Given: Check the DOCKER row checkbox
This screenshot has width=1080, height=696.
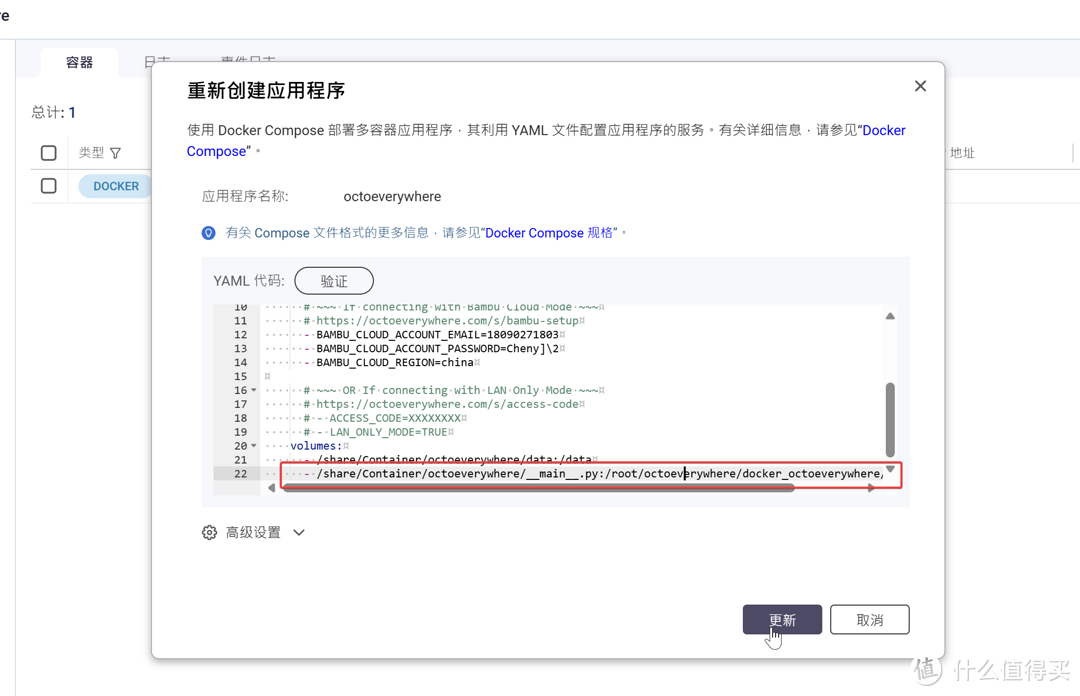Looking at the screenshot, I should [x=48, y=186].
